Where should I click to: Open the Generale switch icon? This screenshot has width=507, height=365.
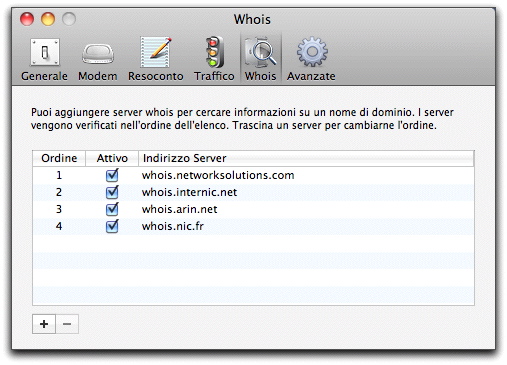pos(45,52)
